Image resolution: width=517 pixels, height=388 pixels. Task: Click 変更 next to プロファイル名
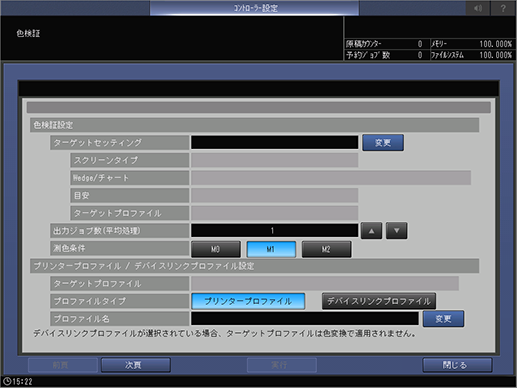pyautogui.click(x=443, y=319)
